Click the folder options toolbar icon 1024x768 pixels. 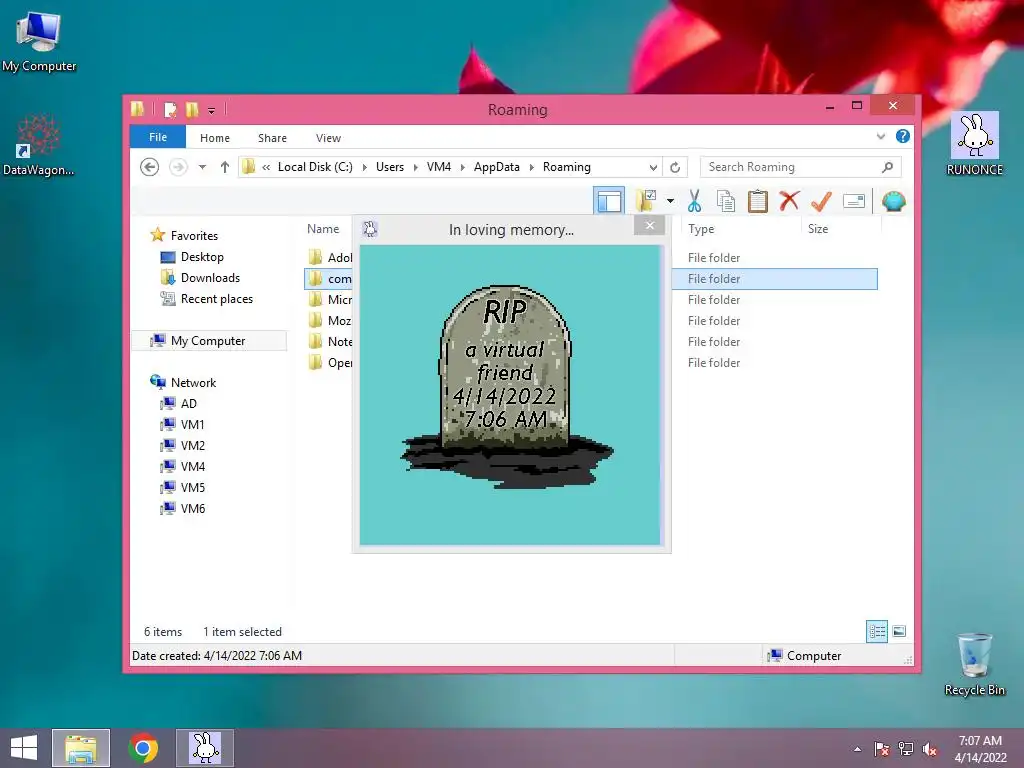(647, 201)
